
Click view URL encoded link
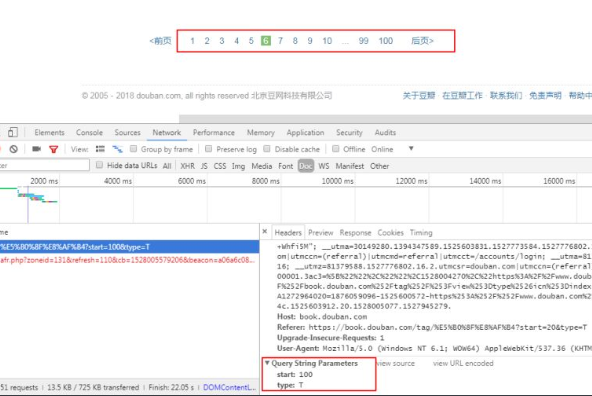[x=463, y=363]
